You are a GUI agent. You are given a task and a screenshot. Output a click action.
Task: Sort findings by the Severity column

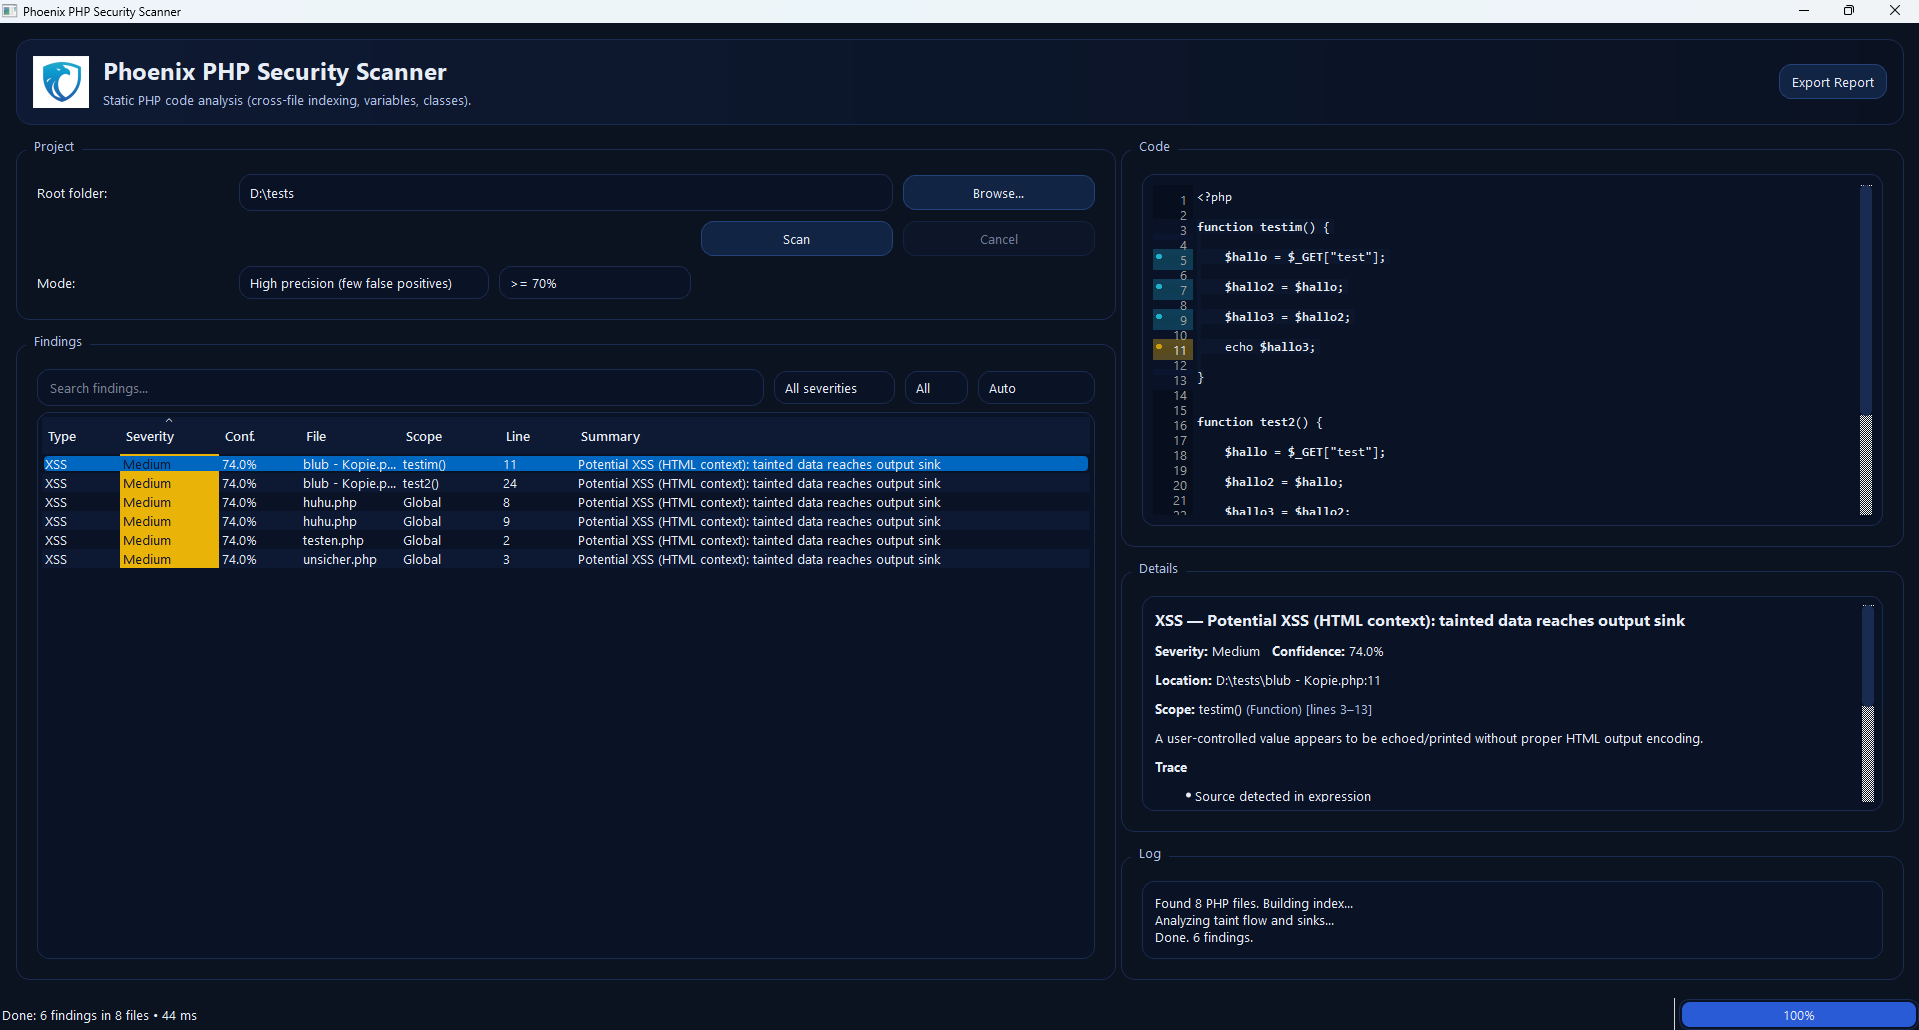150,437
